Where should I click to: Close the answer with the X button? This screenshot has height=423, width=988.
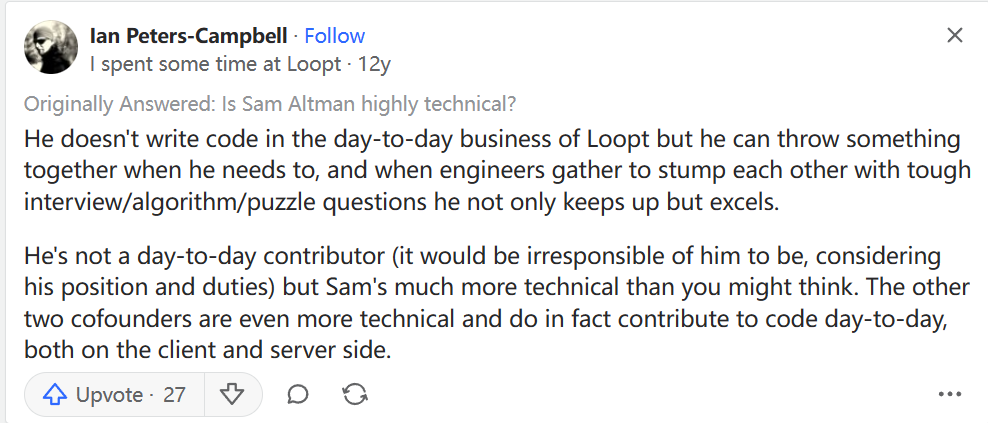955,36
